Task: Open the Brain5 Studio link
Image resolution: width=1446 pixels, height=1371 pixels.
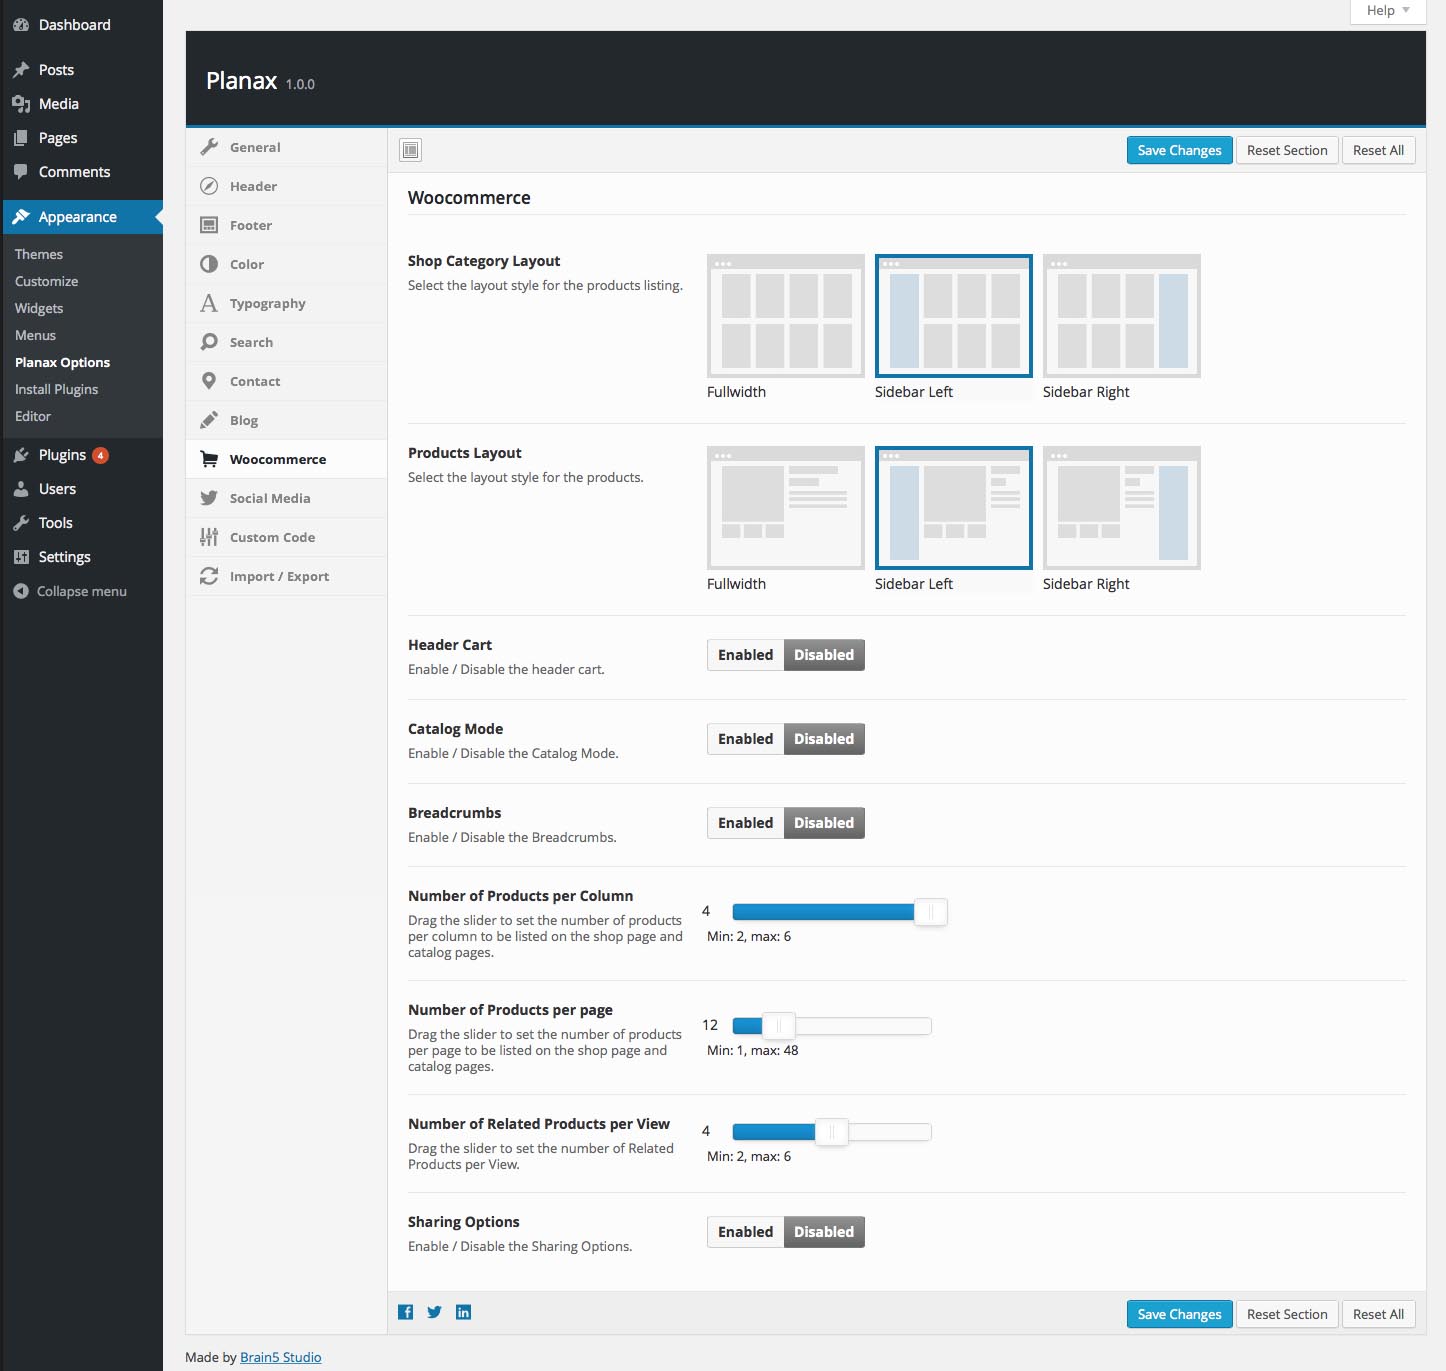Action: pos(280,1357)
